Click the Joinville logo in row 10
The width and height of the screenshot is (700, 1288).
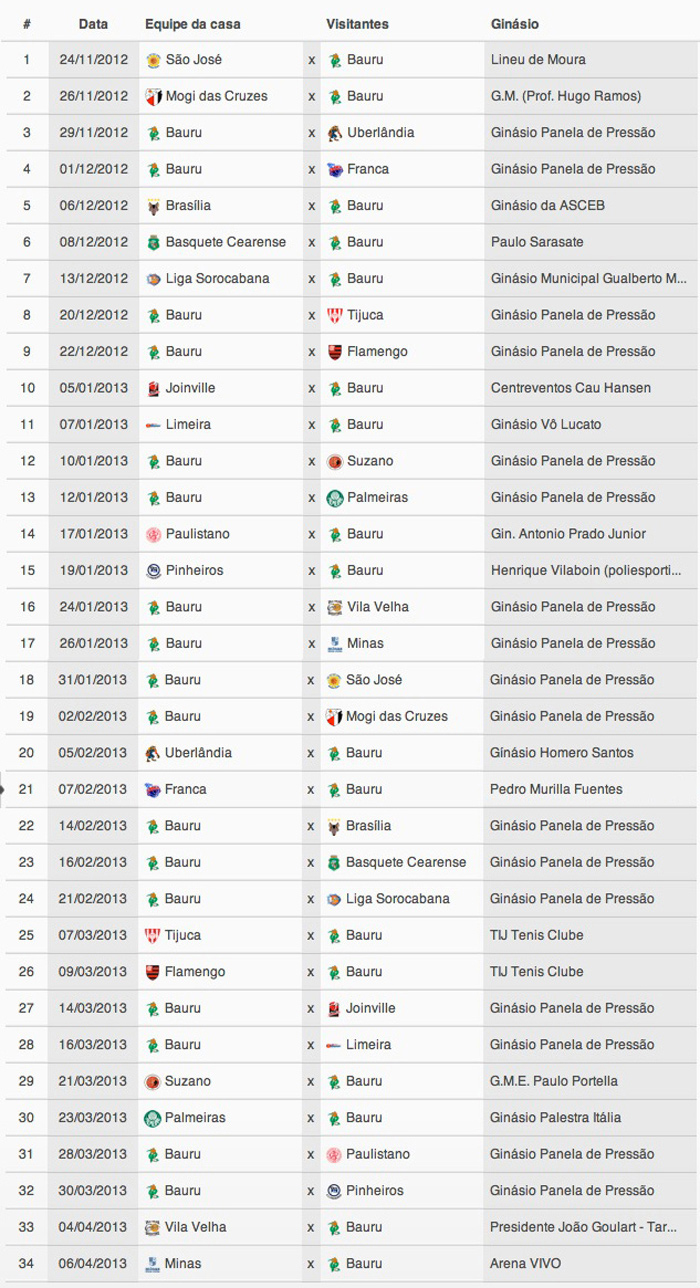pyautogui.click(x=153, y=389)
